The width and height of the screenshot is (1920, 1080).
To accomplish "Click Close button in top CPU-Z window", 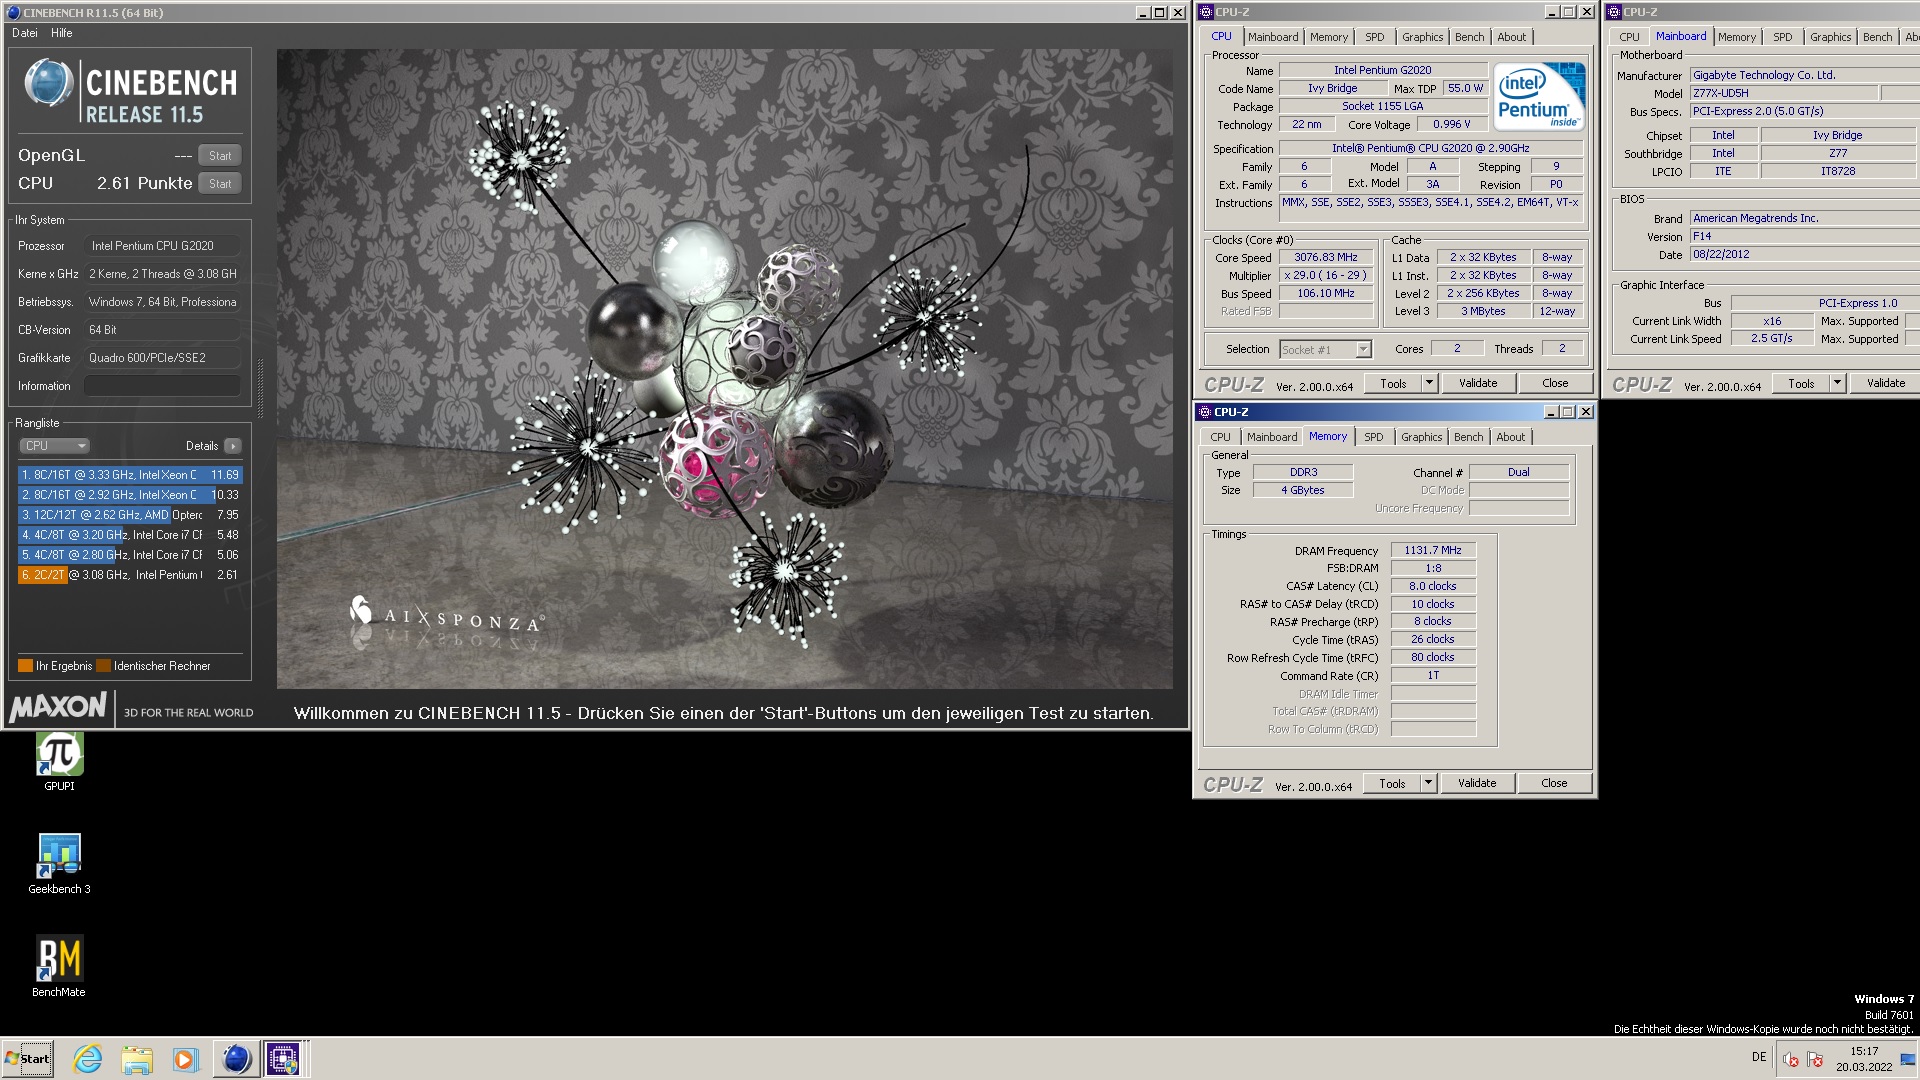I will (x=1555, y=384).
